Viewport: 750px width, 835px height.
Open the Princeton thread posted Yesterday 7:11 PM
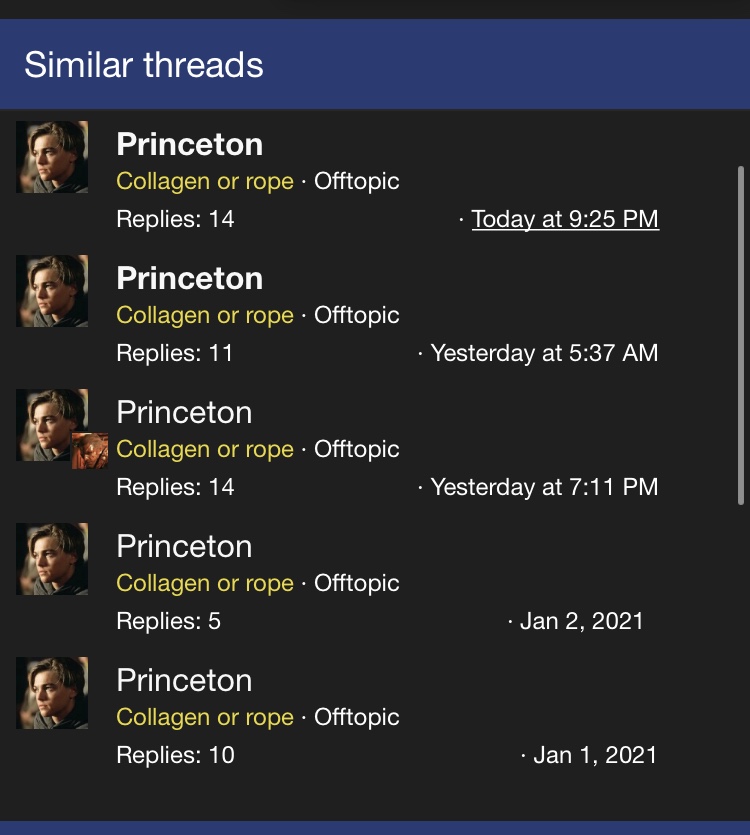(x=184, y=412)
